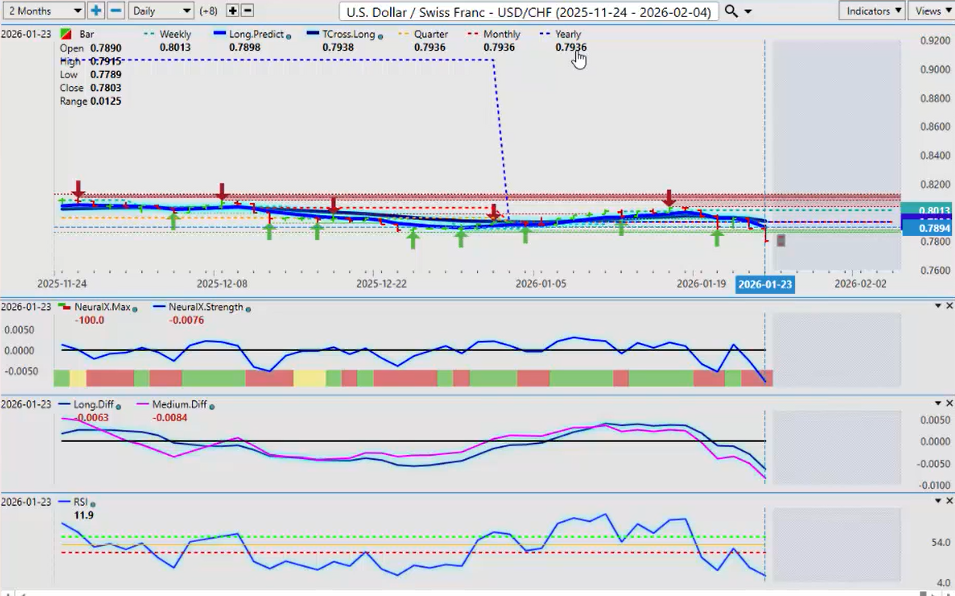Open the Indicators menu
This screenshot has width=955, height=596.
click(872, 10)
